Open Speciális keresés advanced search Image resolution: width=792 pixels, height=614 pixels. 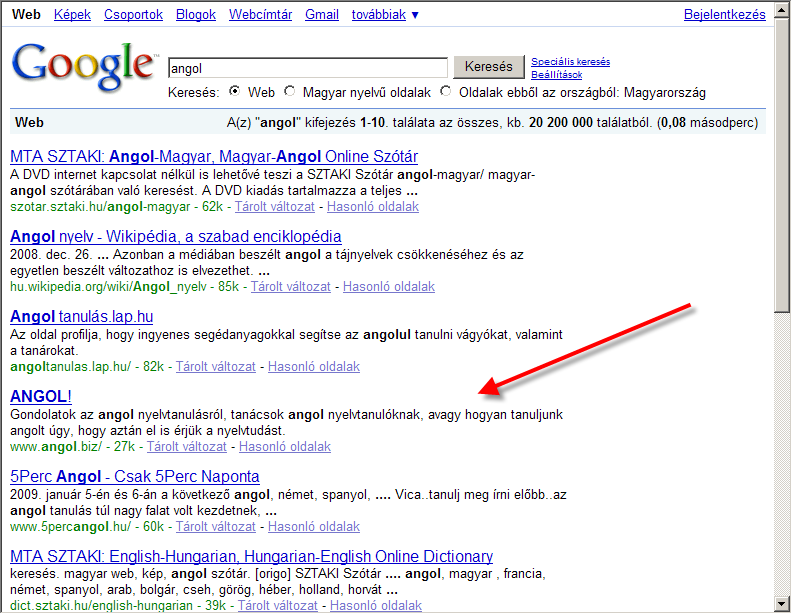click(570, 62)
